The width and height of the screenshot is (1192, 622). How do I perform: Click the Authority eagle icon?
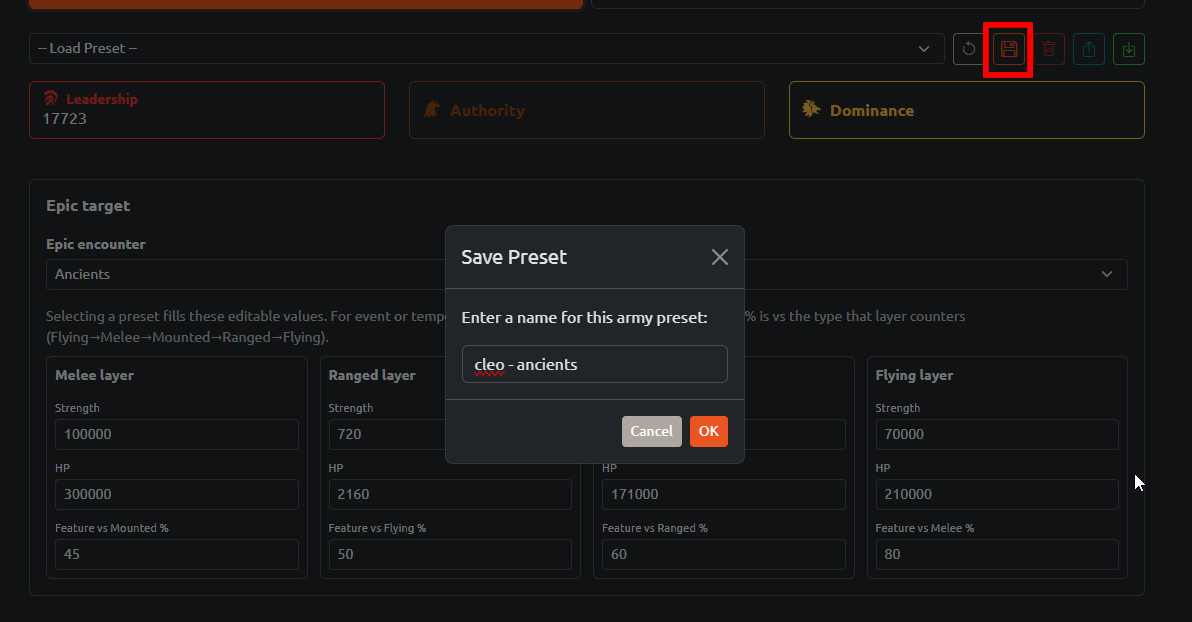click(432, 109)
